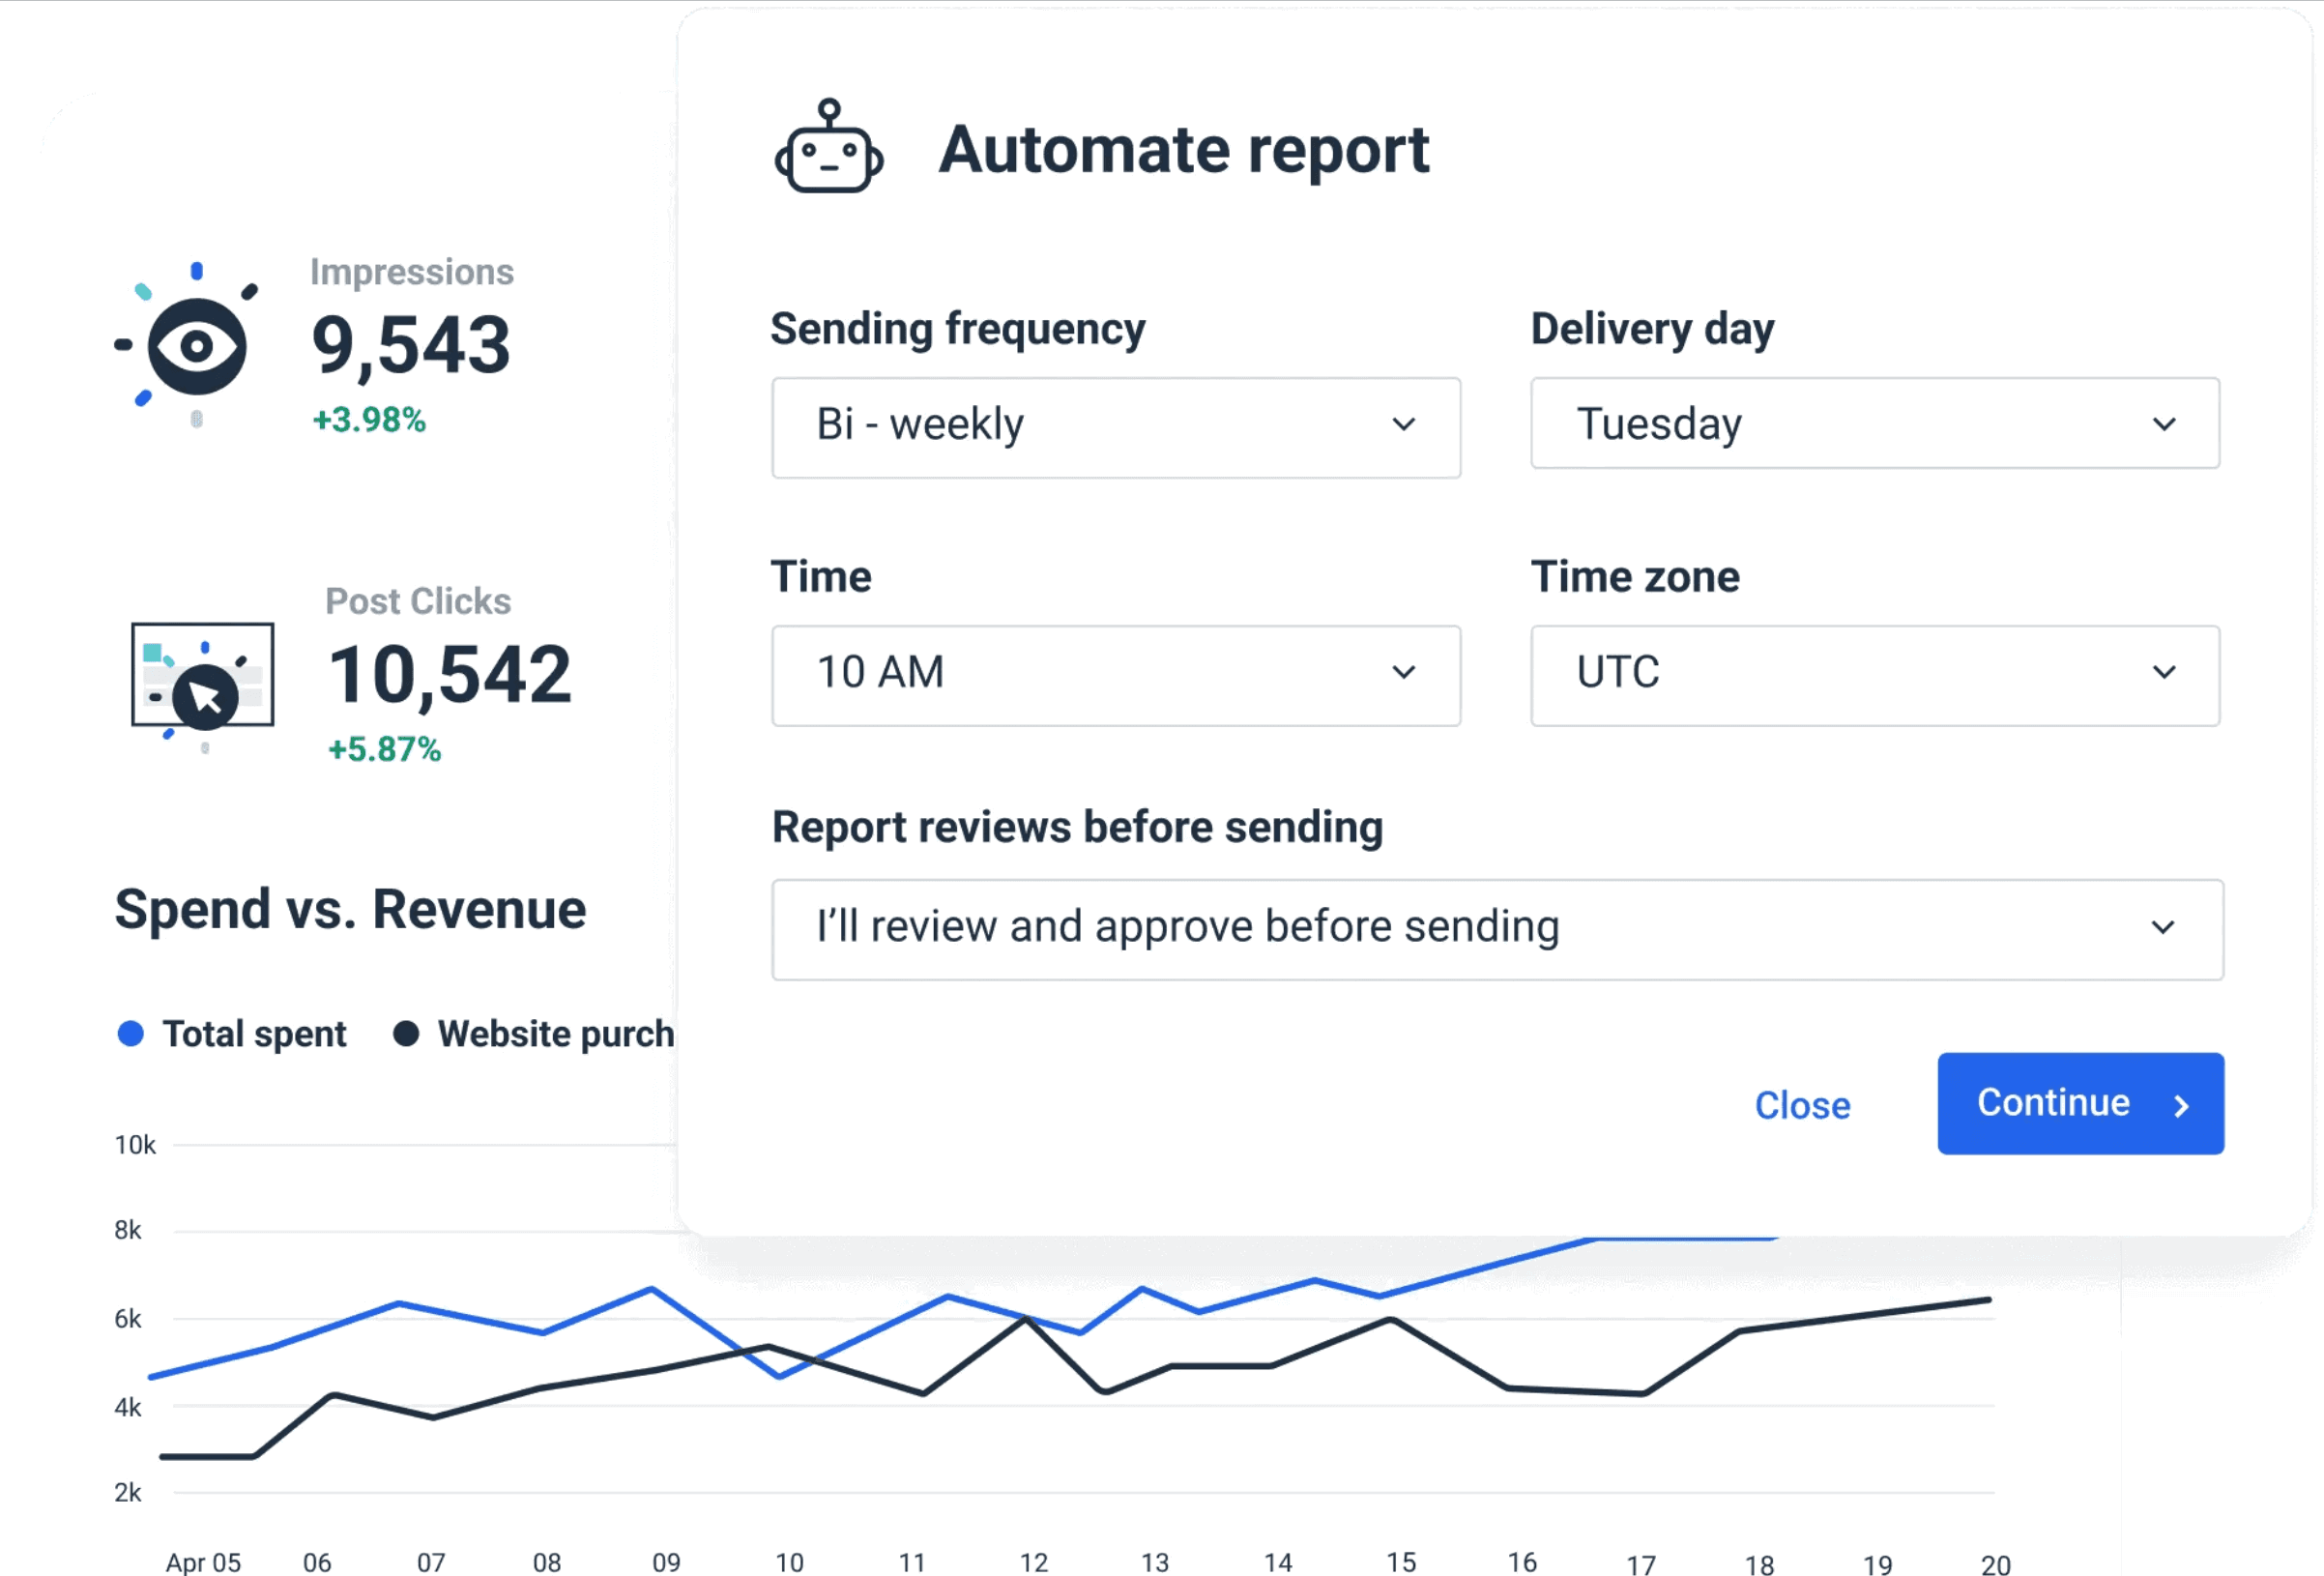Click the arrow icon inside Continue button
The height and width of the screenshot is (1576, 2324).
pyautogui.click(x=2182, y=1105)
